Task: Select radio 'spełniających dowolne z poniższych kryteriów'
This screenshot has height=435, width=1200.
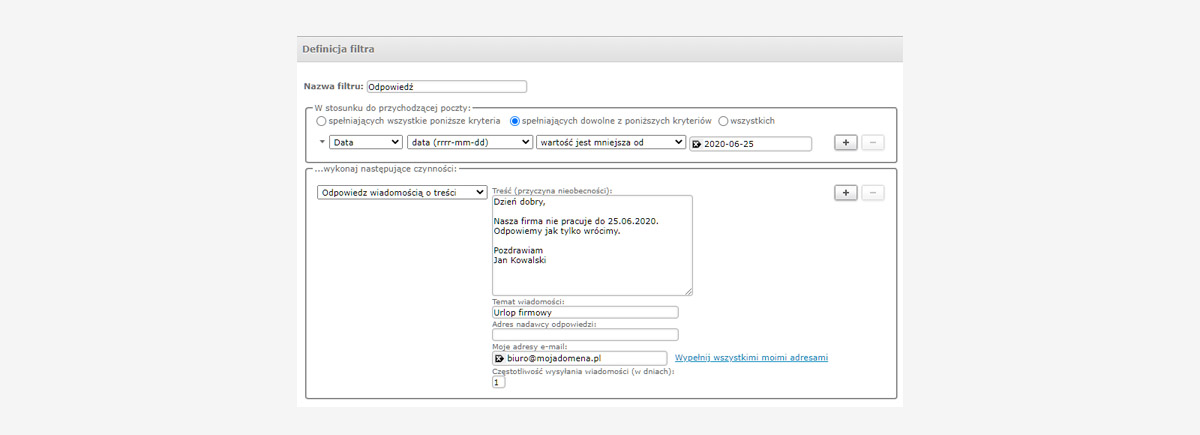Action: tap(516, 121)
